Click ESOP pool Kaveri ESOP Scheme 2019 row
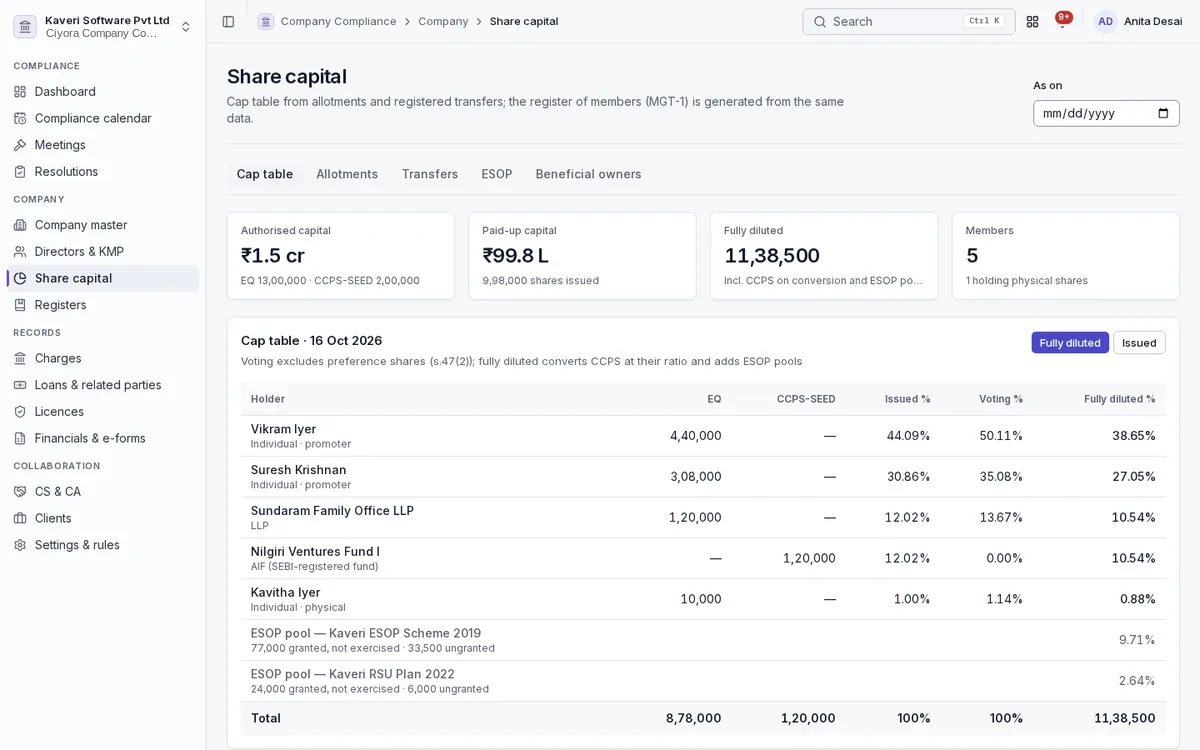 pos(703,640)
